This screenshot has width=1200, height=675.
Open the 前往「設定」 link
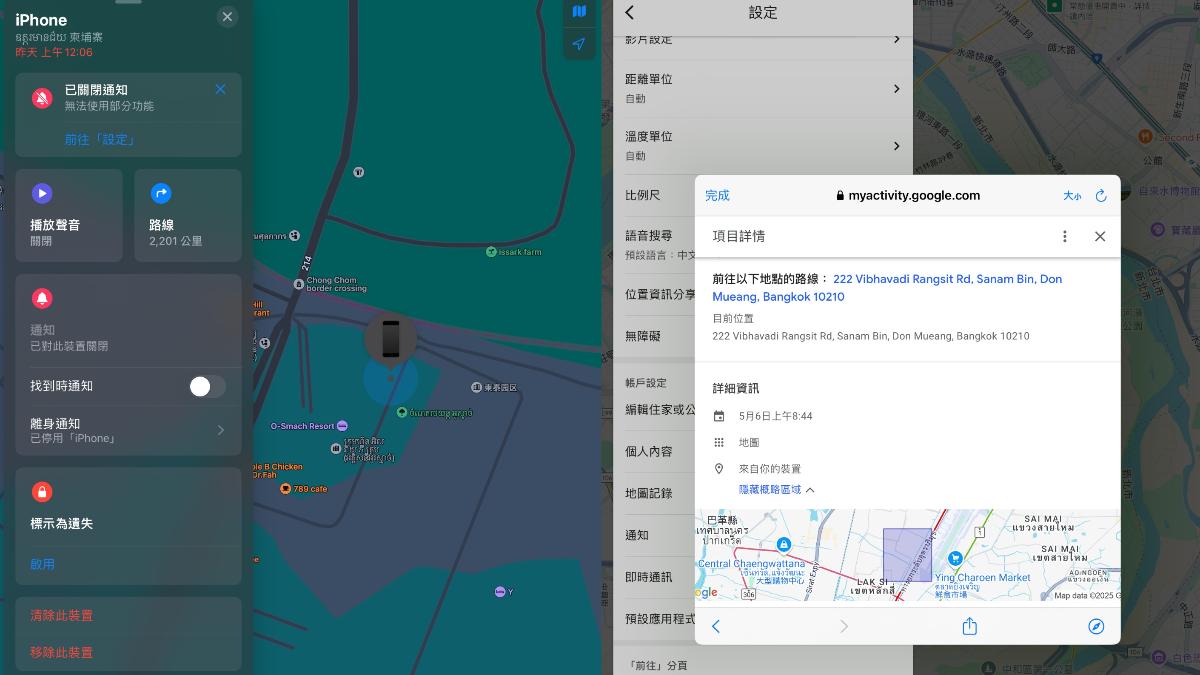pos(99,139)
